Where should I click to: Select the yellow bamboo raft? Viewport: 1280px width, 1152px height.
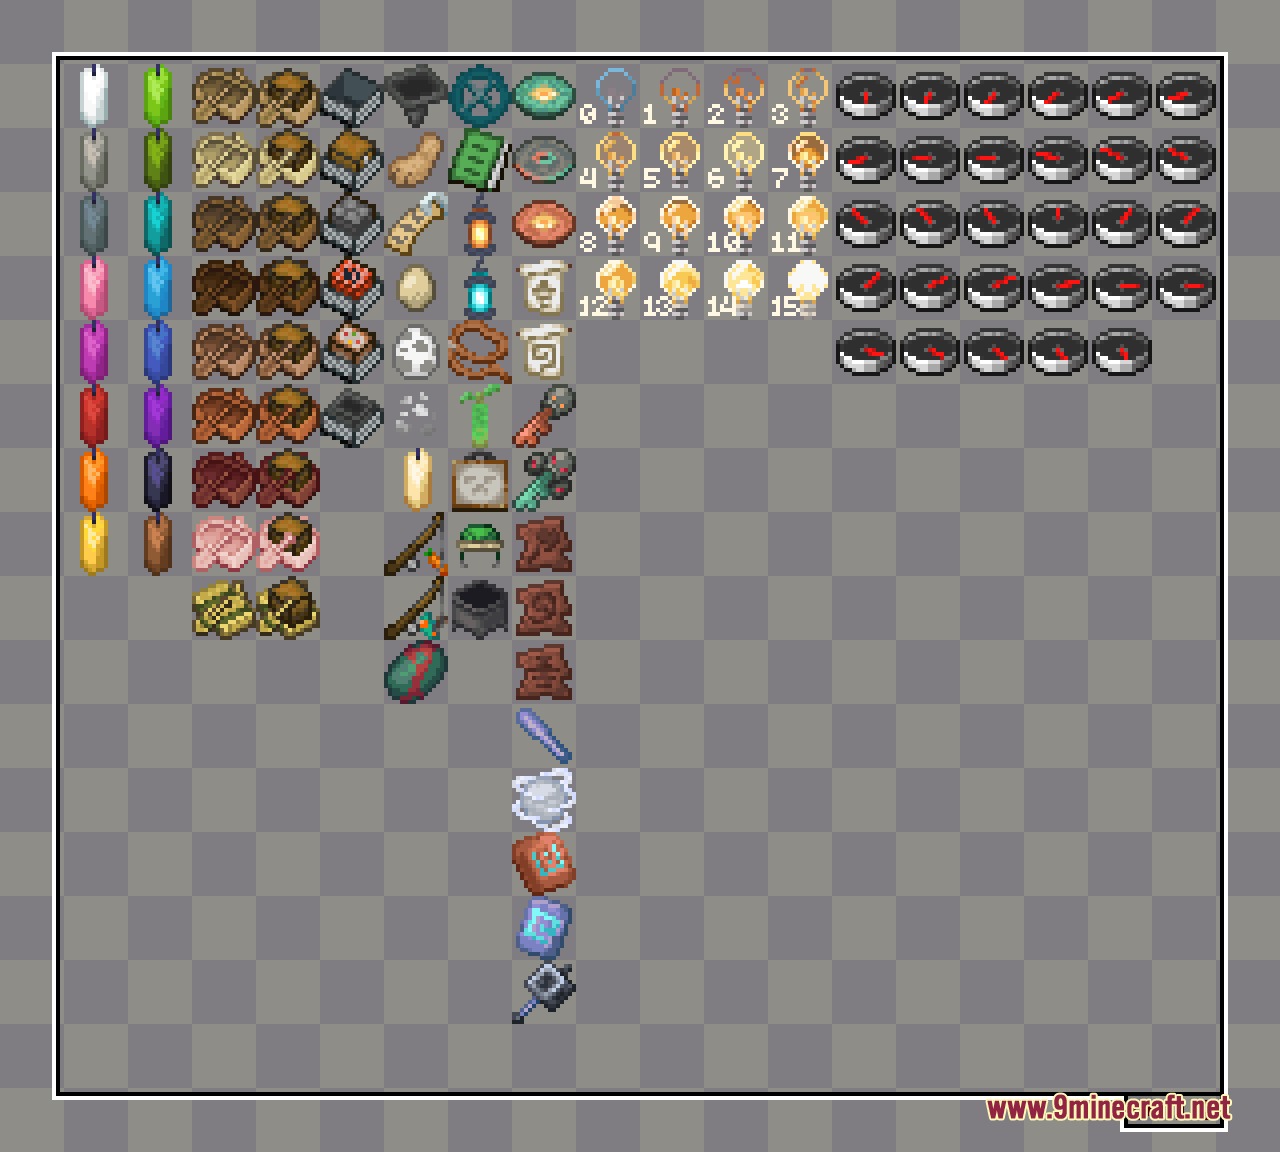click(224, 608)
